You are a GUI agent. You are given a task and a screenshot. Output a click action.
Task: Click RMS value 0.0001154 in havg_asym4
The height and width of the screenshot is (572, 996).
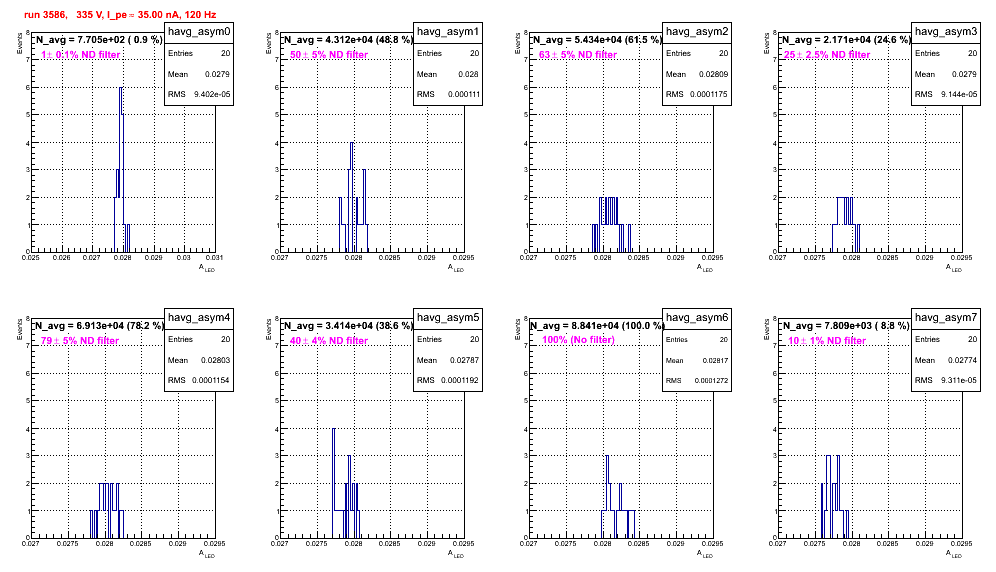(x=211, y=381)
